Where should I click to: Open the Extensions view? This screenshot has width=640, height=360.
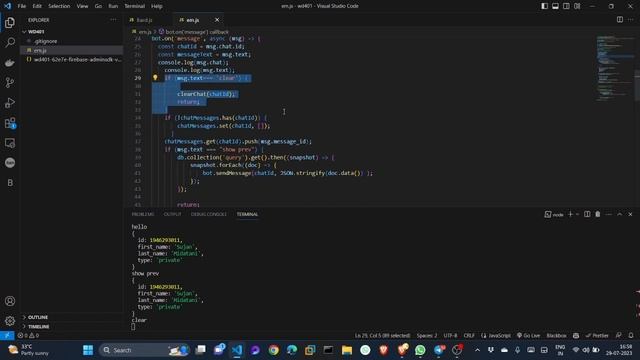click(10, 122)
